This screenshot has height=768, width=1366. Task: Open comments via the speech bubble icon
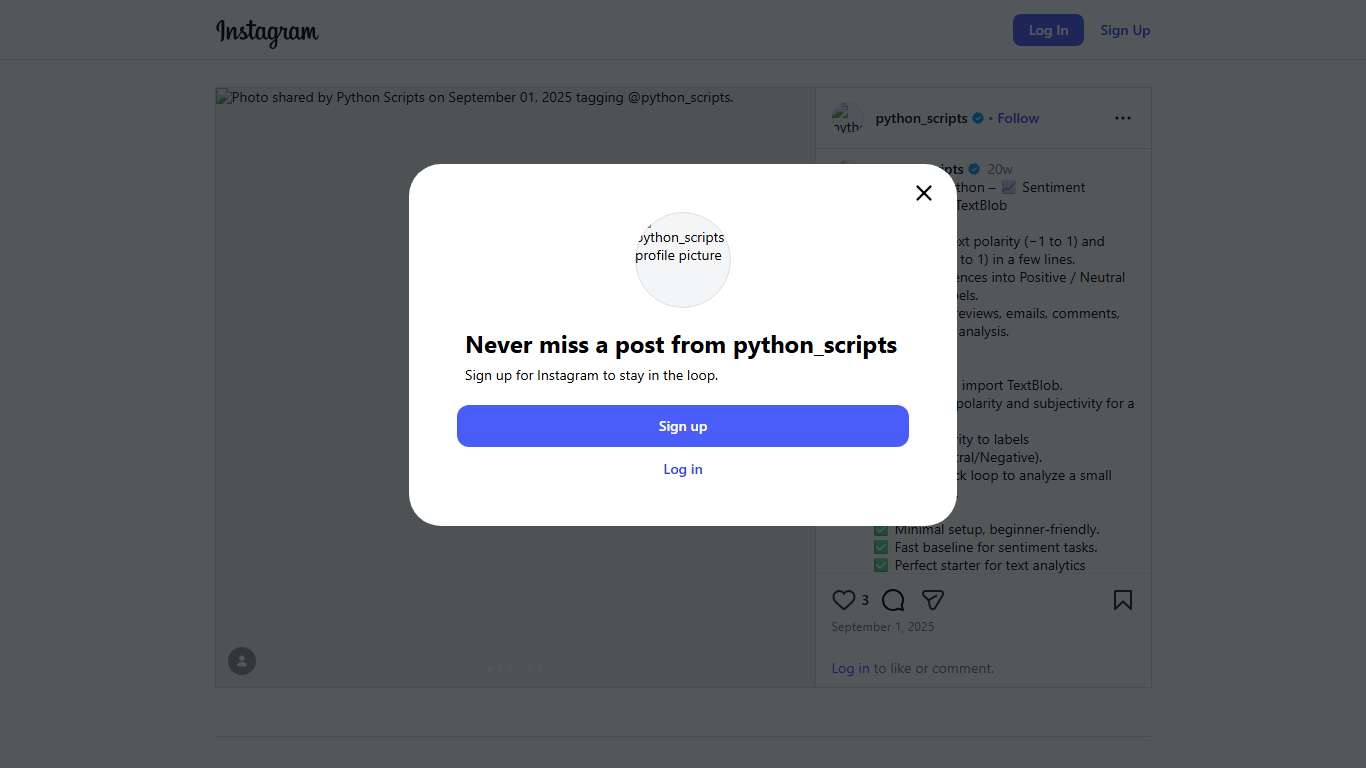[893, 600]
